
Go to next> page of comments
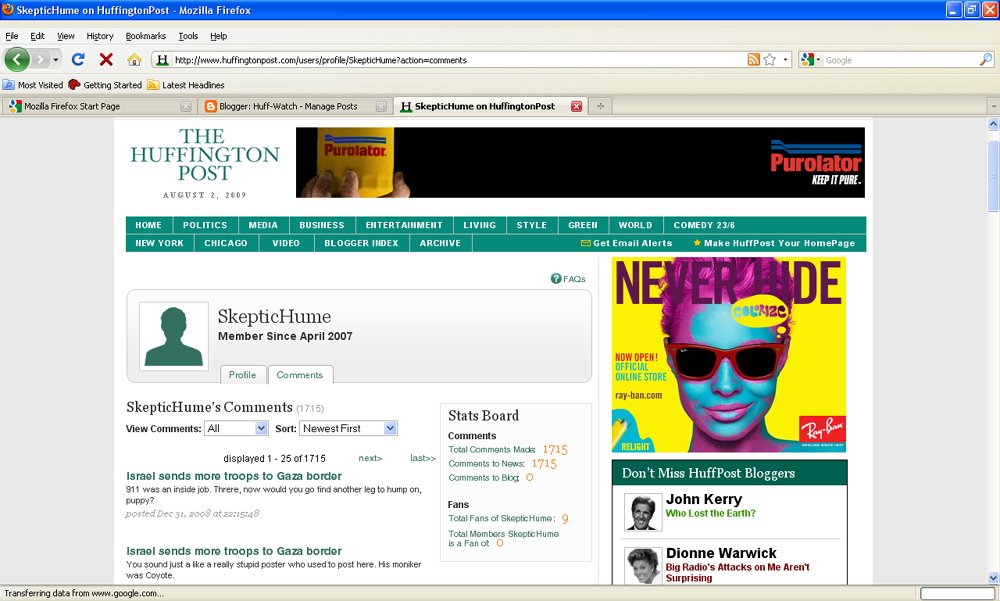[370, 458]
